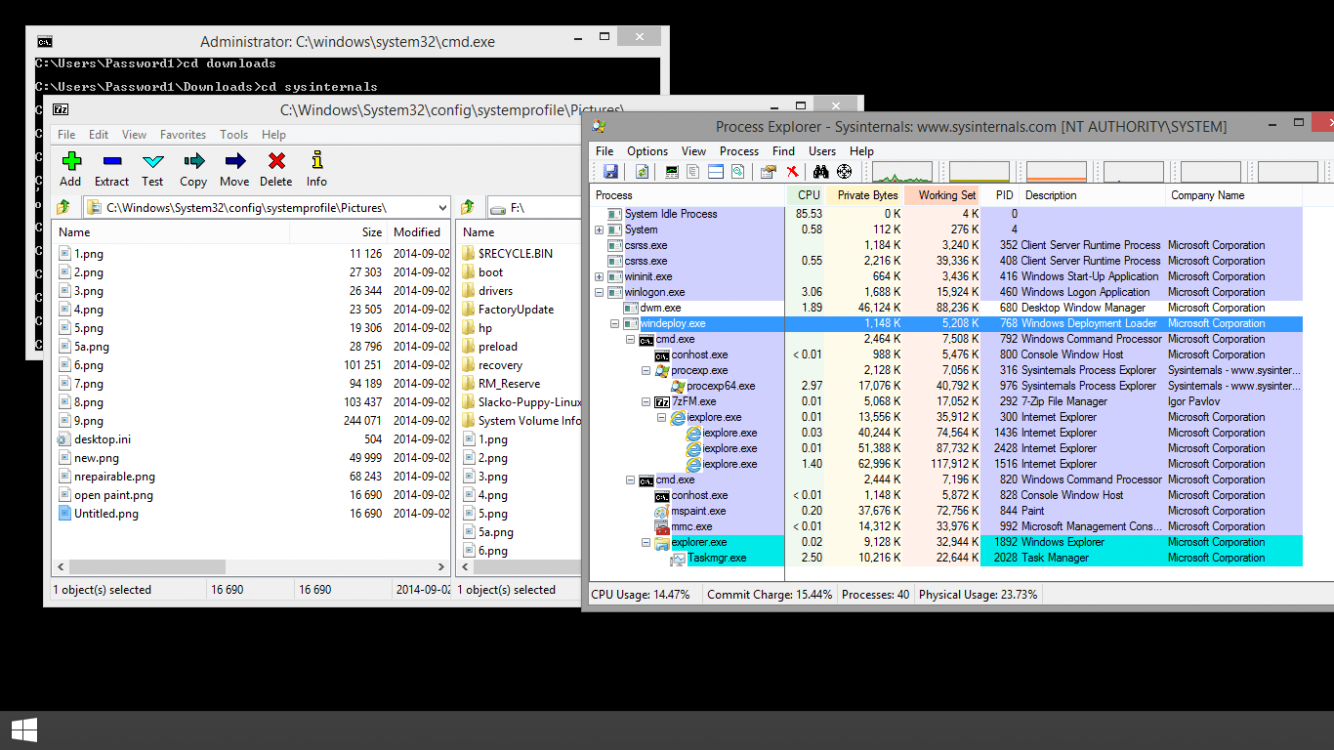Collapse the 7zFM.exe process node
The image size is (1334, 750).
point(646,401)
